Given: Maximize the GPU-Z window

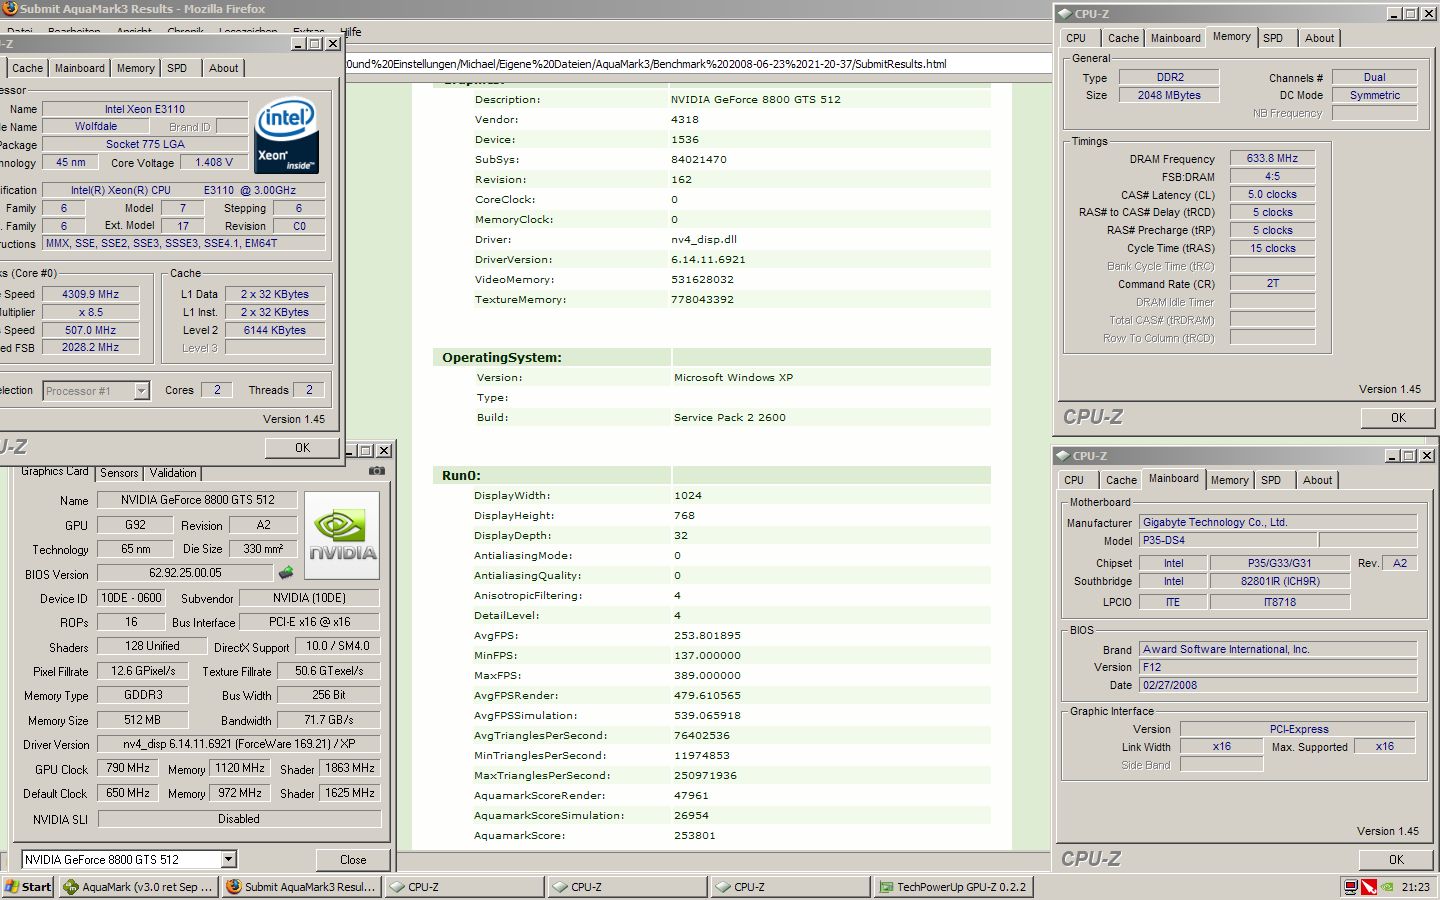Looking at the screenshot, I should (x=366, y=451).
